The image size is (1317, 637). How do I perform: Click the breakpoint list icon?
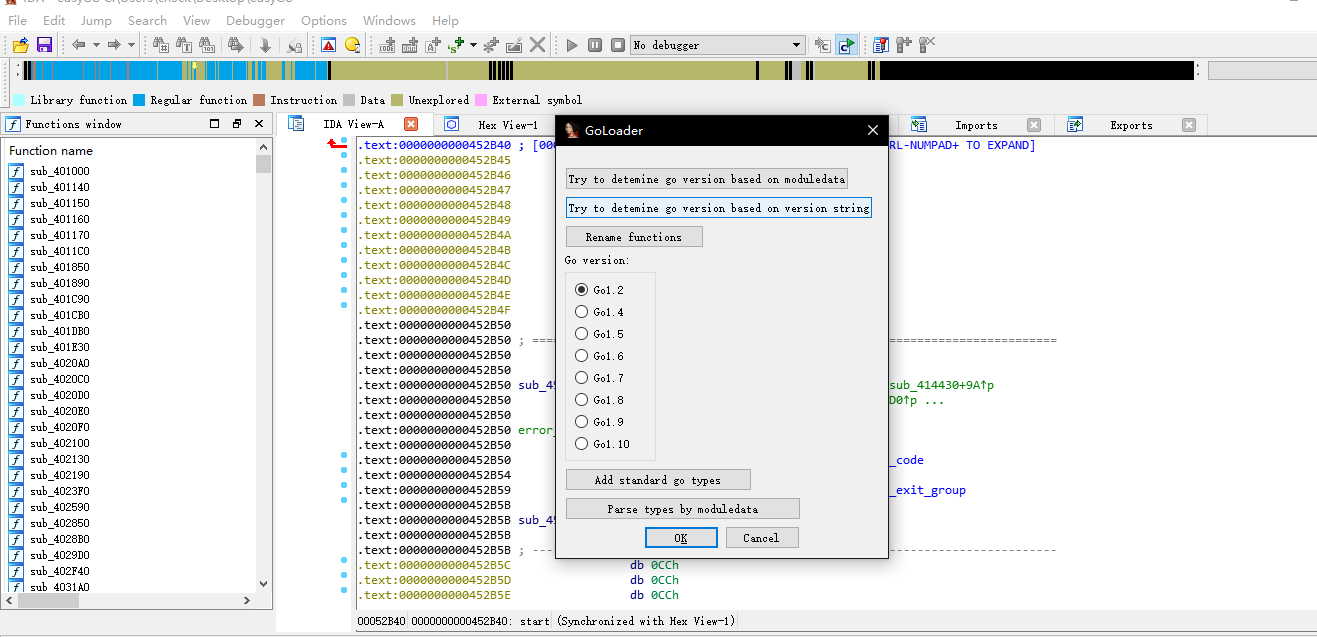click(881, 45)
